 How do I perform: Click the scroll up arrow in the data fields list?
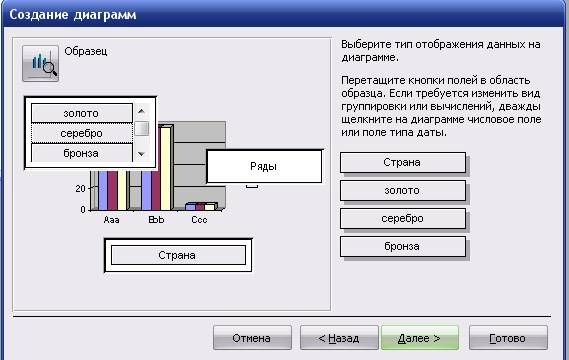pos(142,111)
